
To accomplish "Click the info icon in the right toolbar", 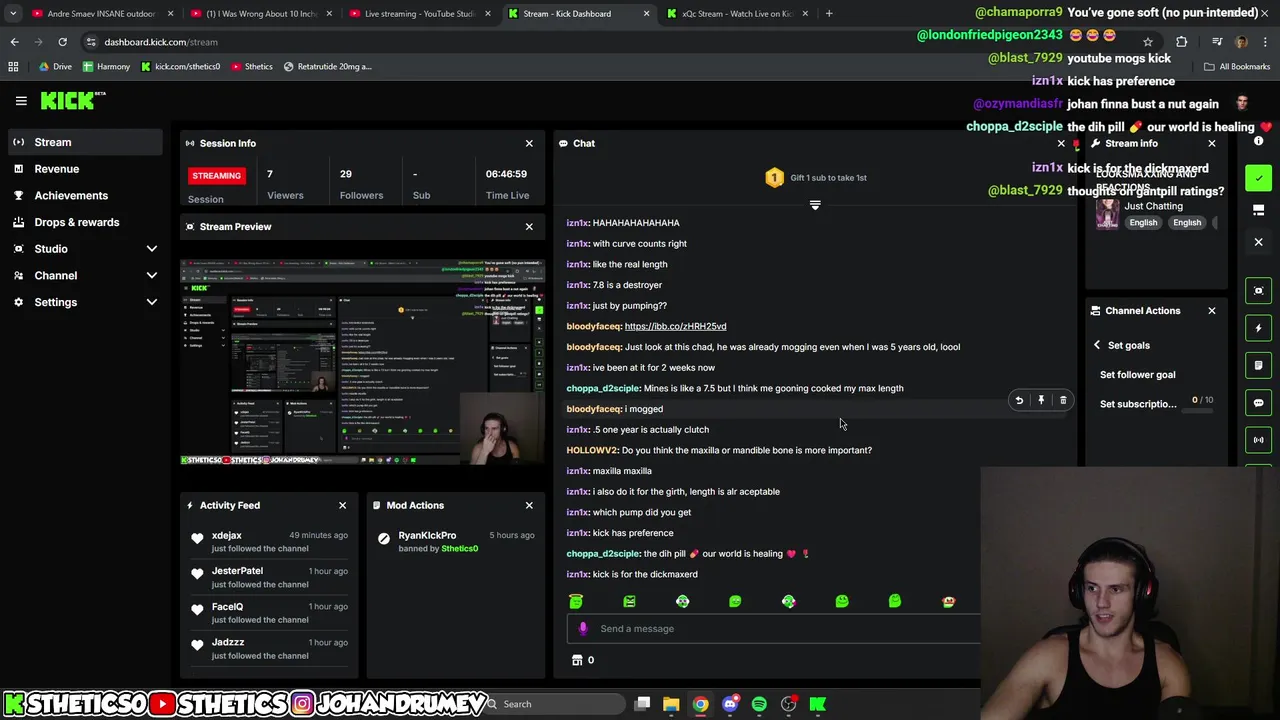I will tap(1258, 141).
